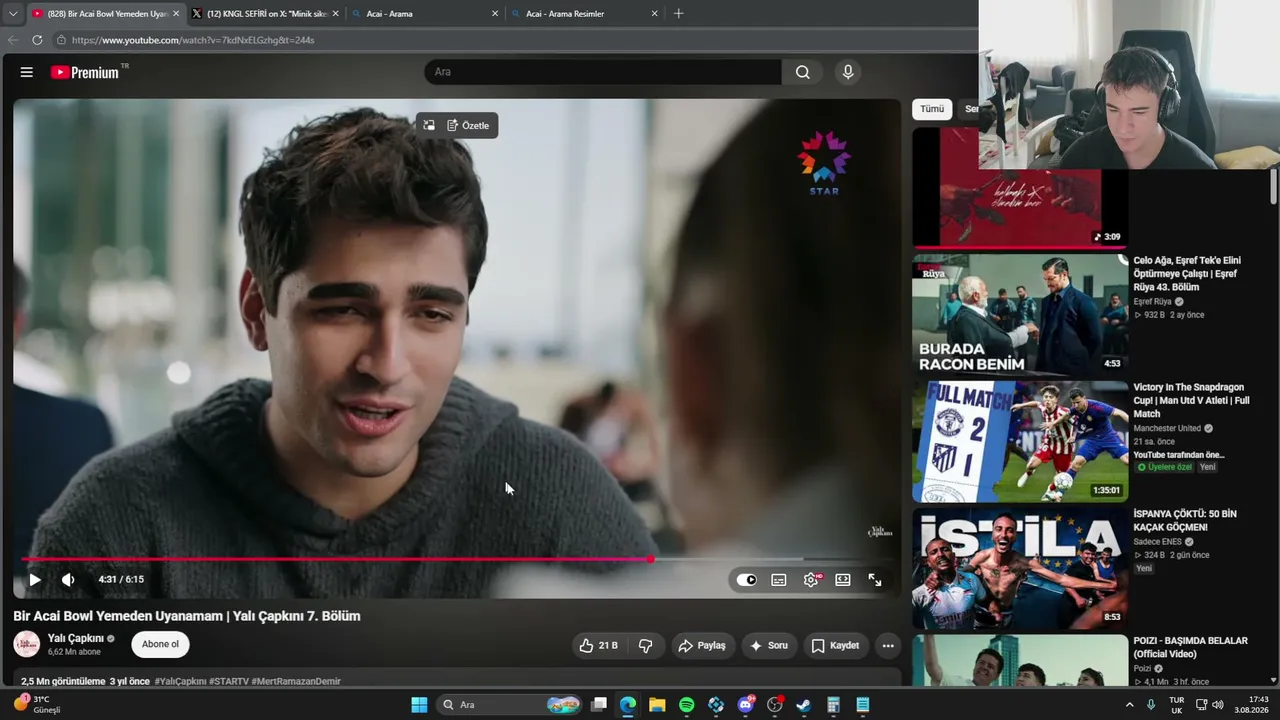Click the picture-in-picture icon beside Özetle
The image size is (1280, 720).
click(429, 126)
